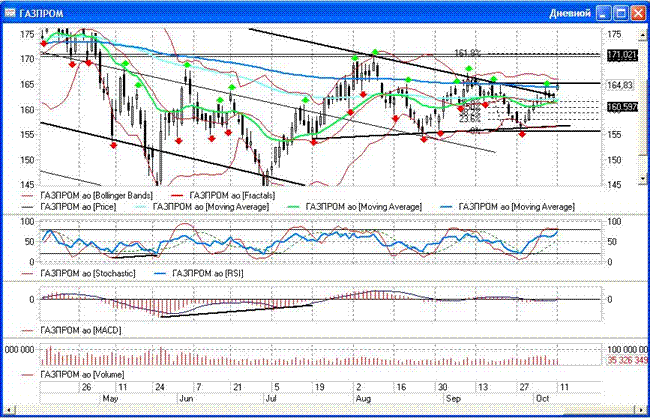Click the Sep month label
The image size is (650, 418).
(x=453, y=399)
